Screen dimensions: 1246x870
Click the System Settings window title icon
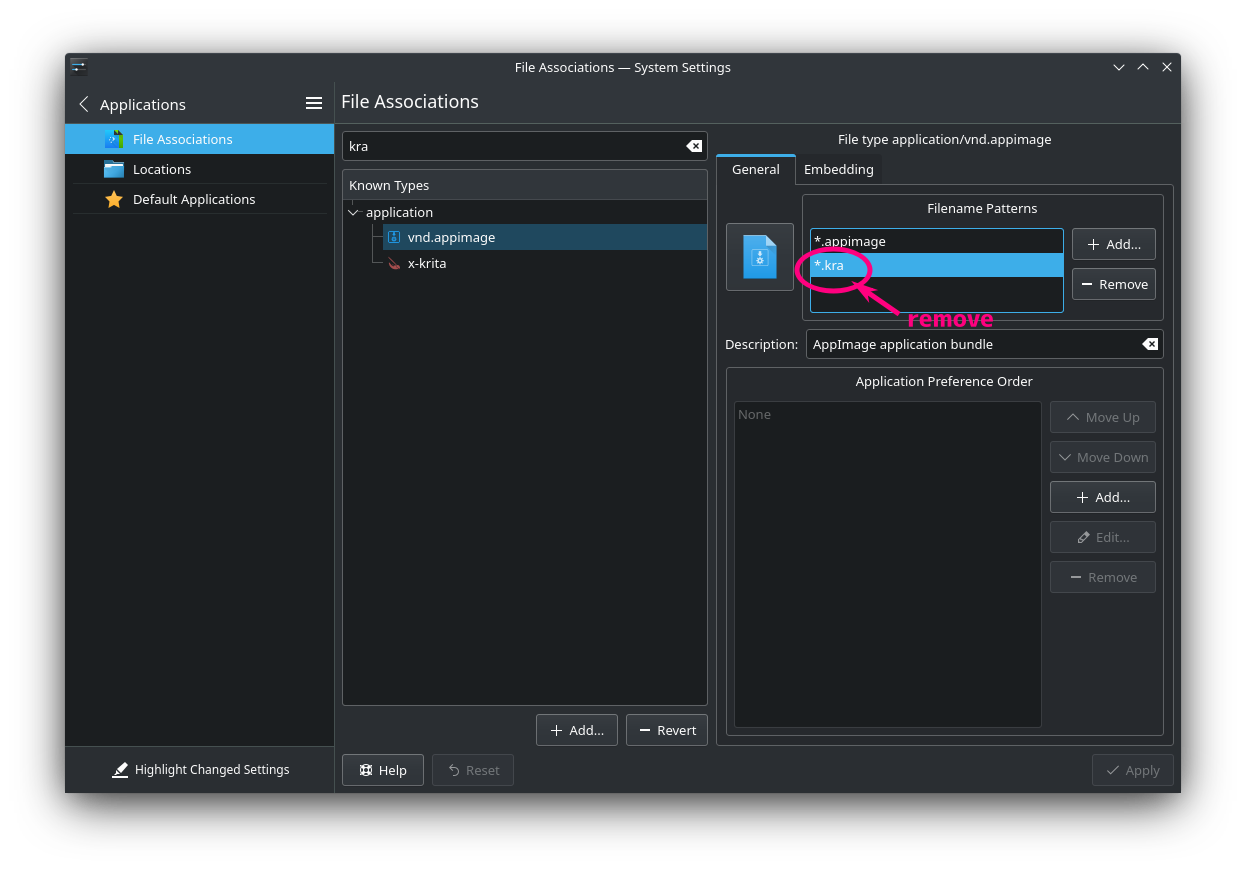[79, 67]
